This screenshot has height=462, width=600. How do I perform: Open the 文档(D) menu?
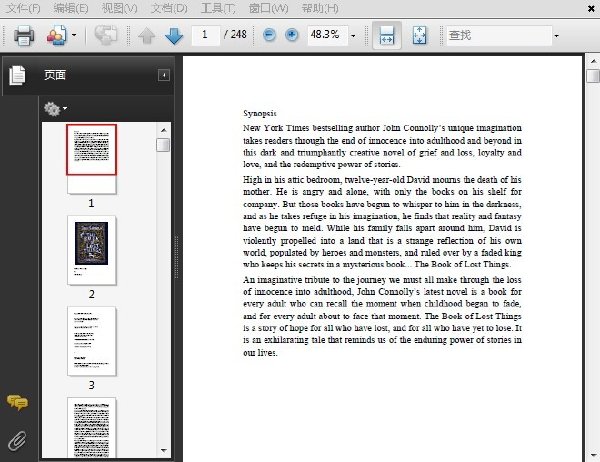[x=169, y=8]
